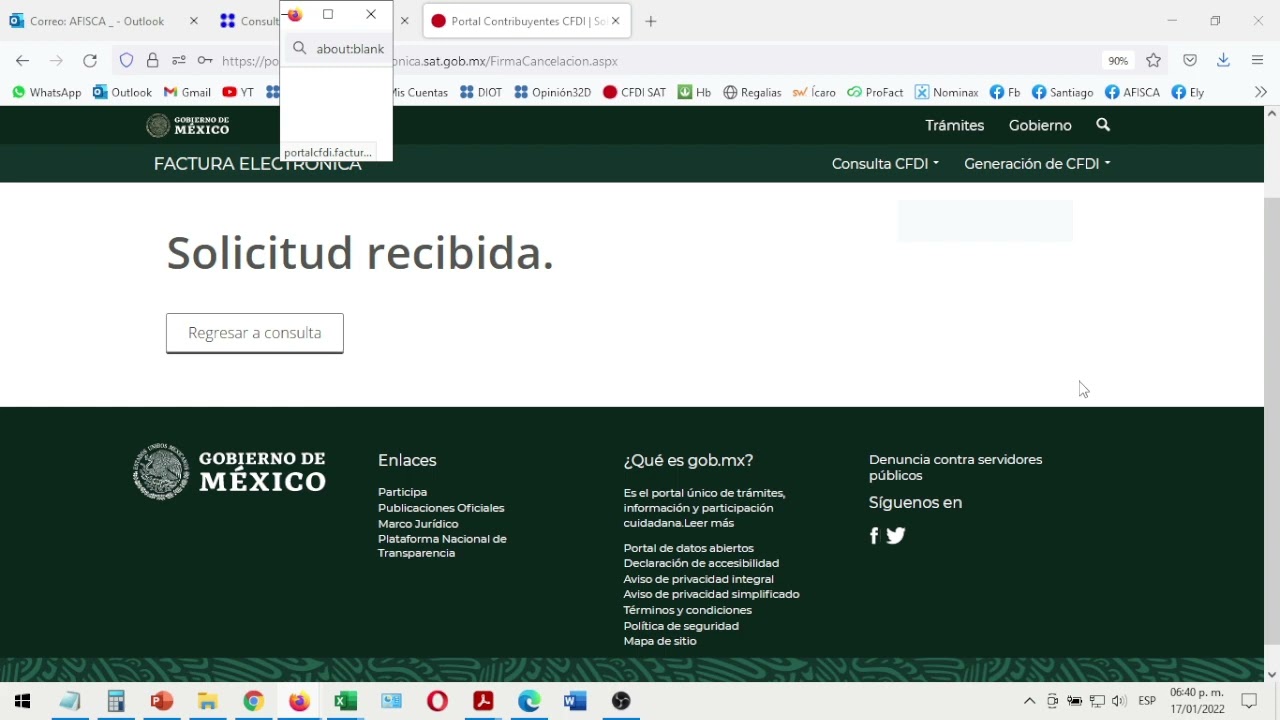Open the Twitter icon under Síguenos en
This screenshot has width=1280, height=720.
click(896, 536)
